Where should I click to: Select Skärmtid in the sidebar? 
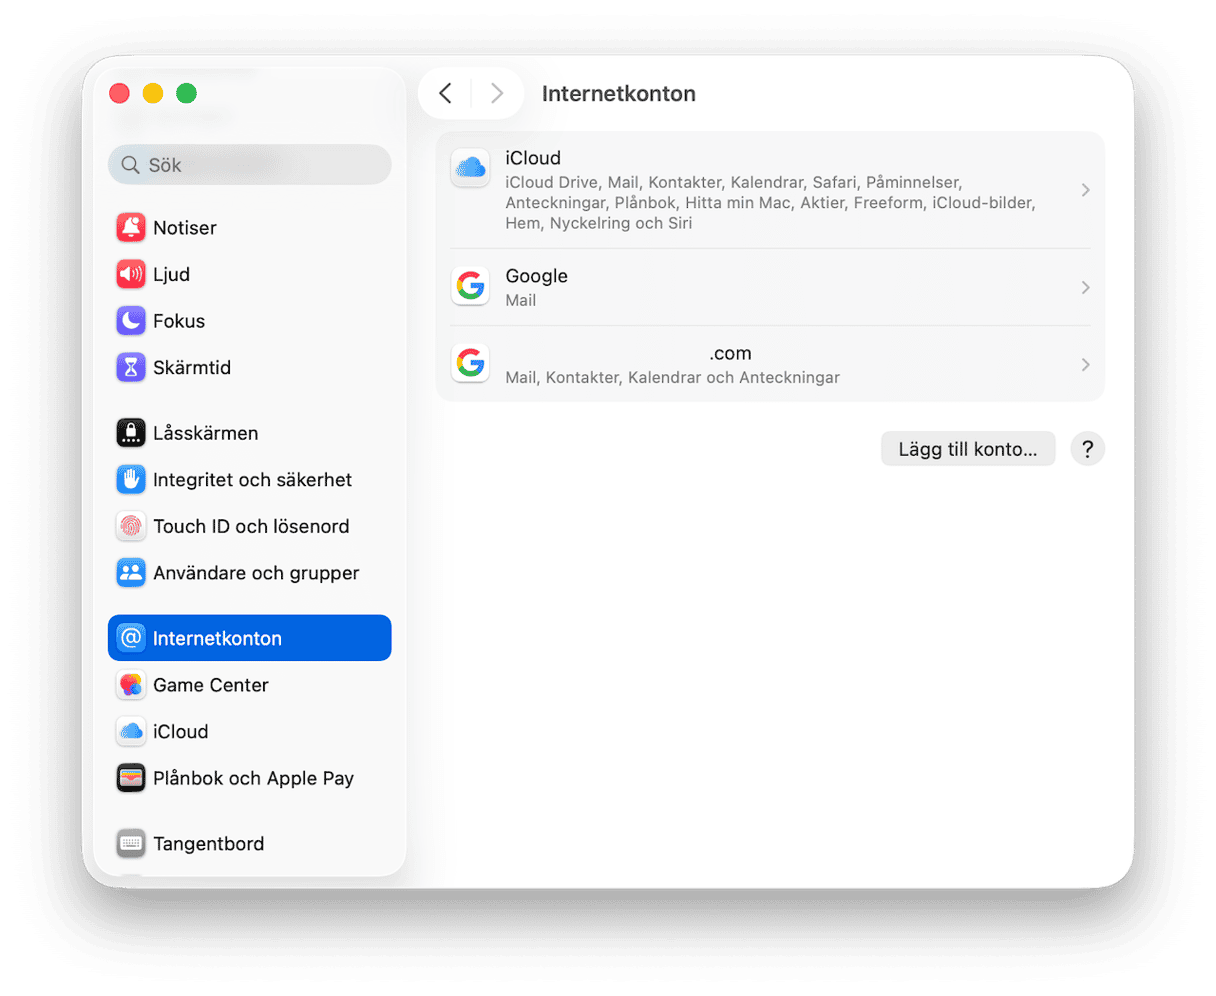coord(249,367)
